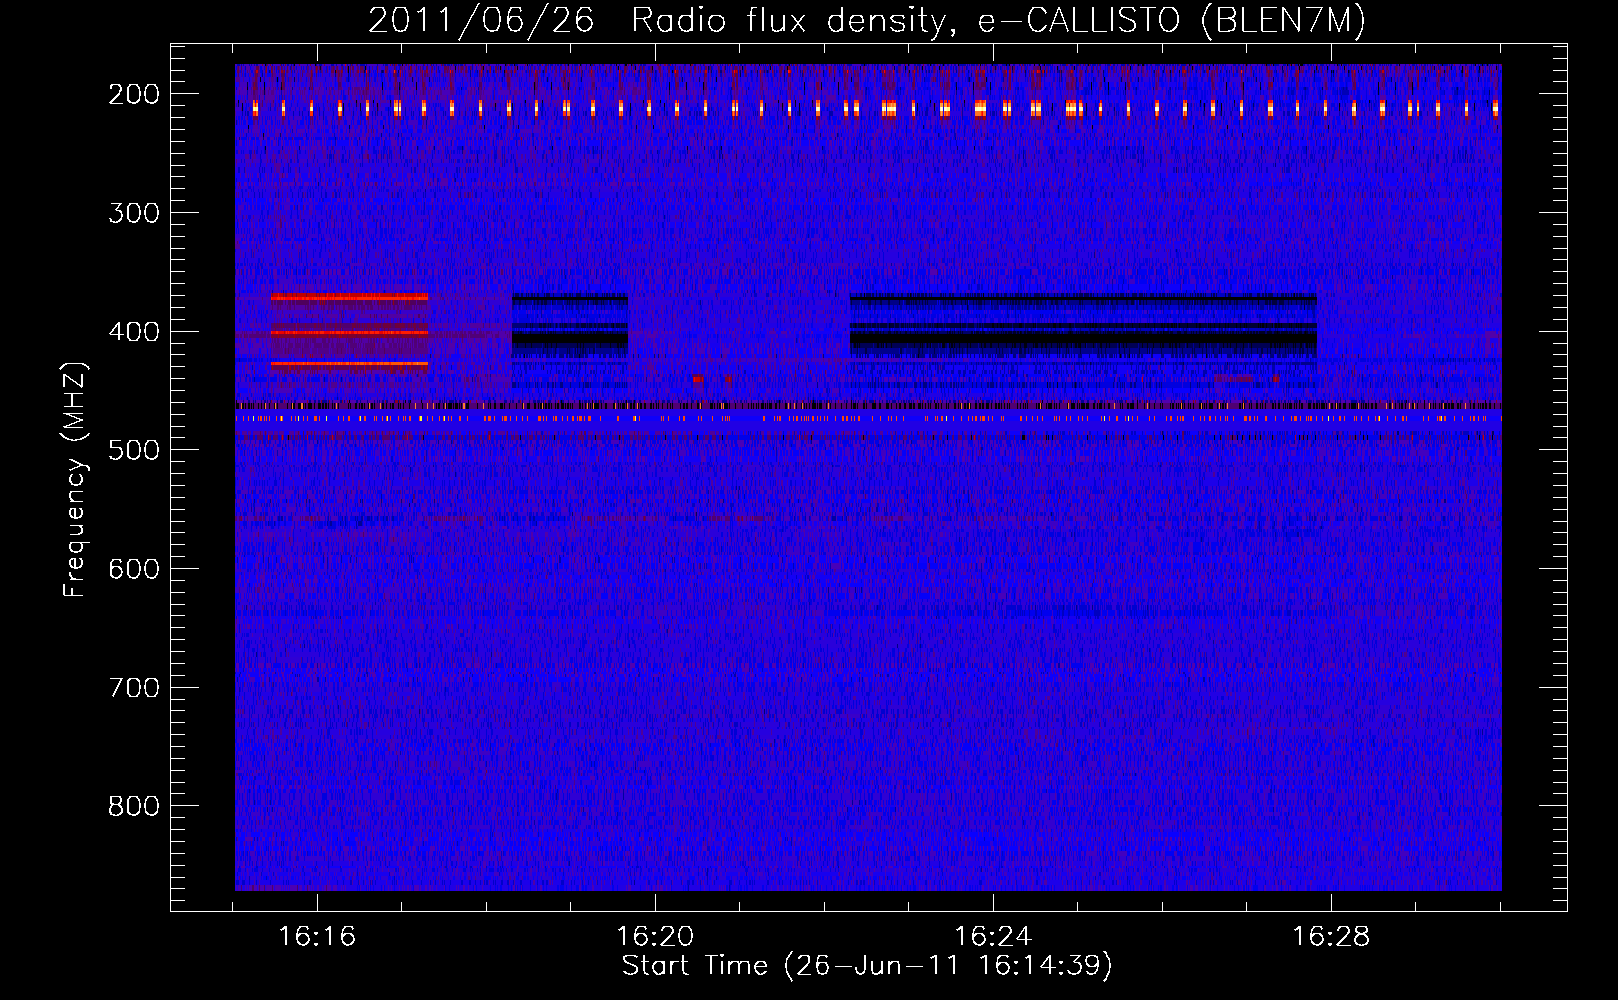Click the 16:20 time tick label
The width and height of the screenshot is (1618, 1000).
pos(655,937)
